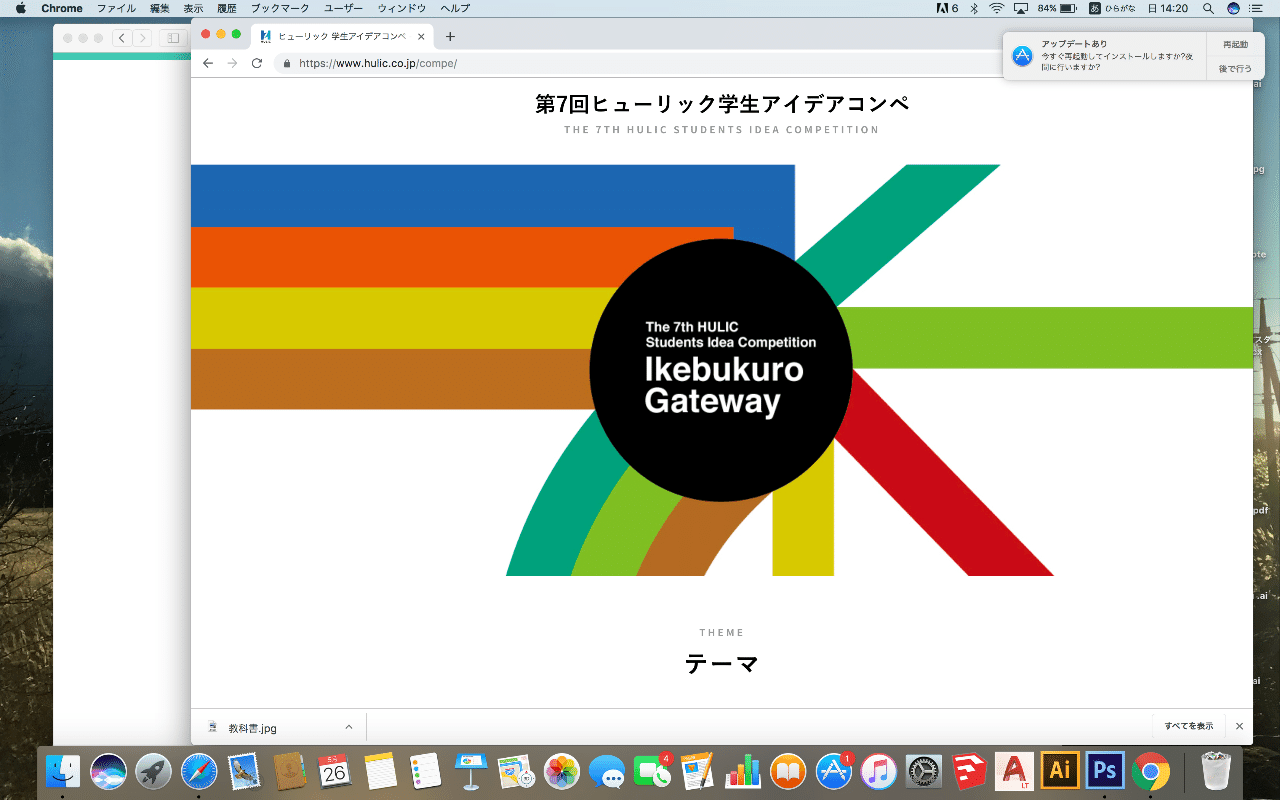Click 後で行う in the update notification

pyautogui.click(x=1235, y=69)
